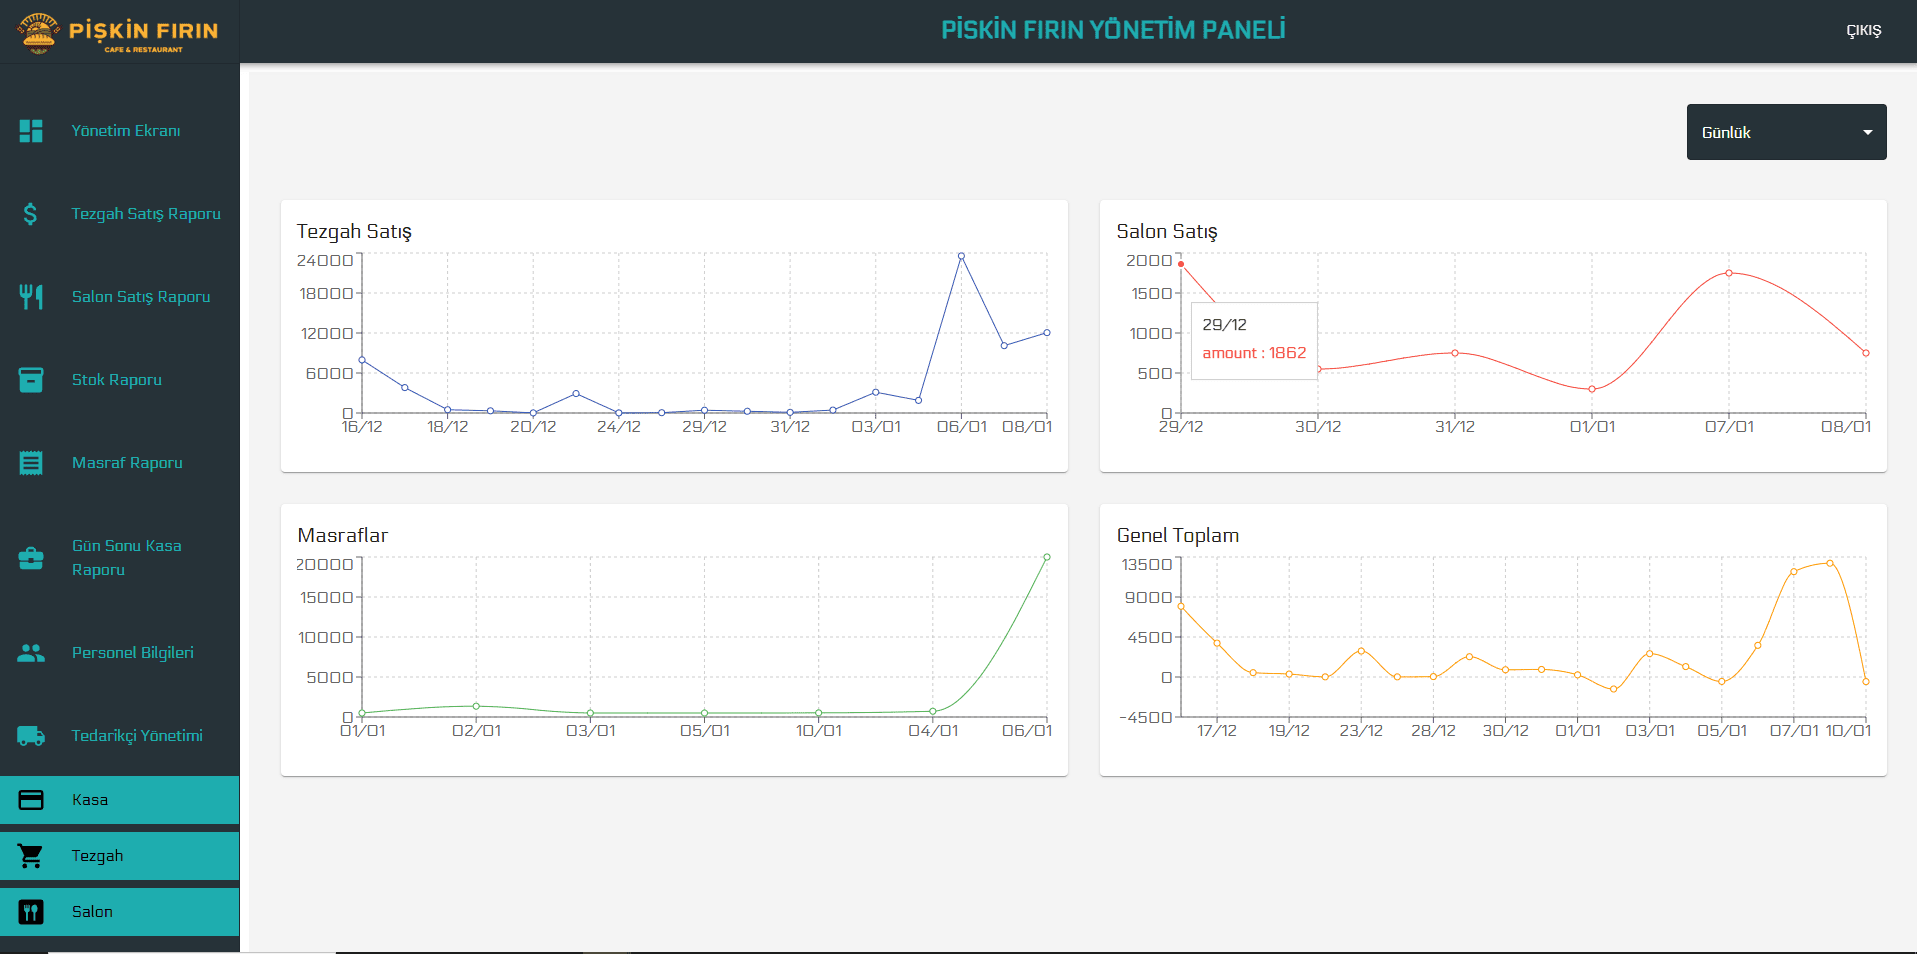The width and height of the screenshot is (1917, 954).
Task: Click the credit card Kasa icon
Action: pyautogui.click(x=31, y=800)
